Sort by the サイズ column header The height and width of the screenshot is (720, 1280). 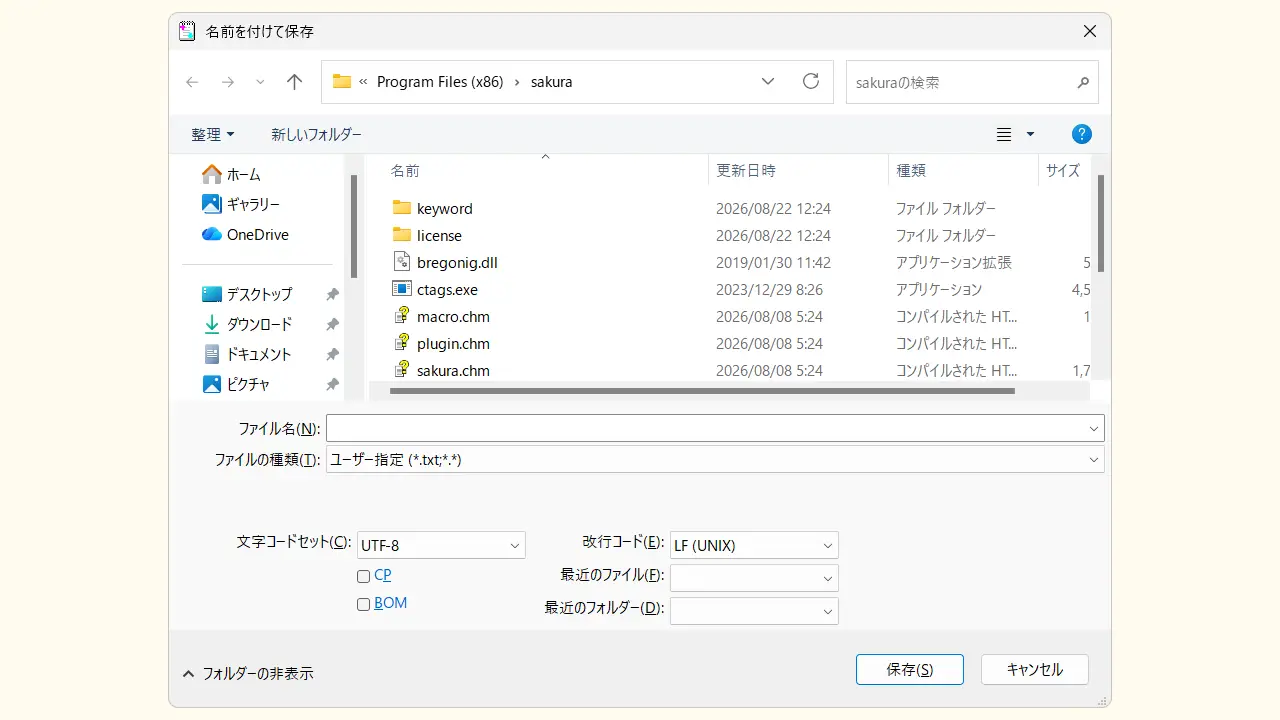click(x=1064, y=170)
